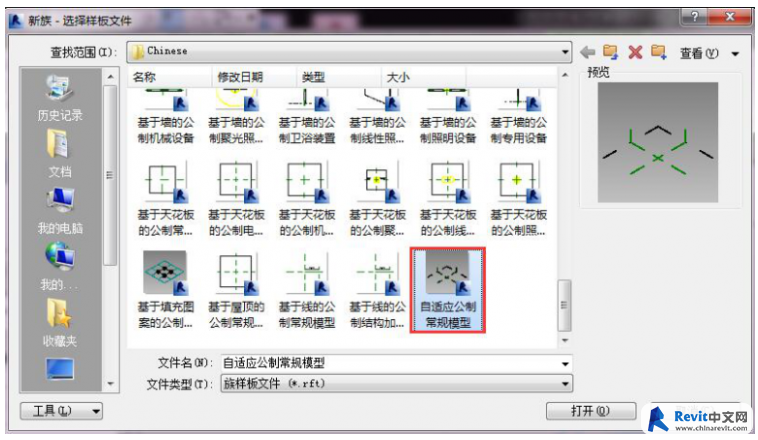The height and width of the screenshot is (440, 758).
Task: Open desktop shortcut at sidebar bottom
Action: 59,369
